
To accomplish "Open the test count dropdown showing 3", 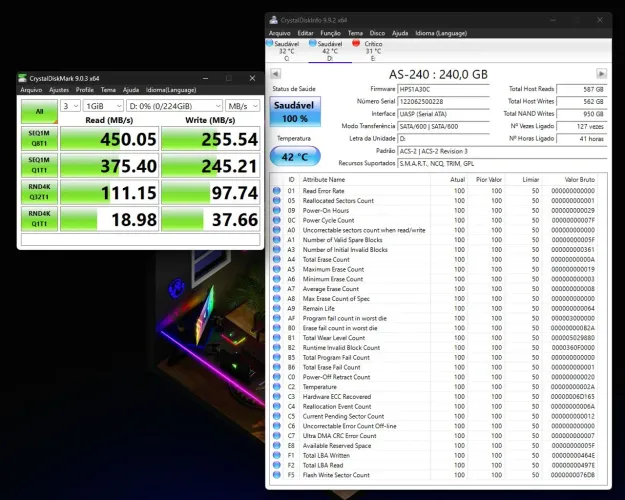I will (x=71, y=106).
